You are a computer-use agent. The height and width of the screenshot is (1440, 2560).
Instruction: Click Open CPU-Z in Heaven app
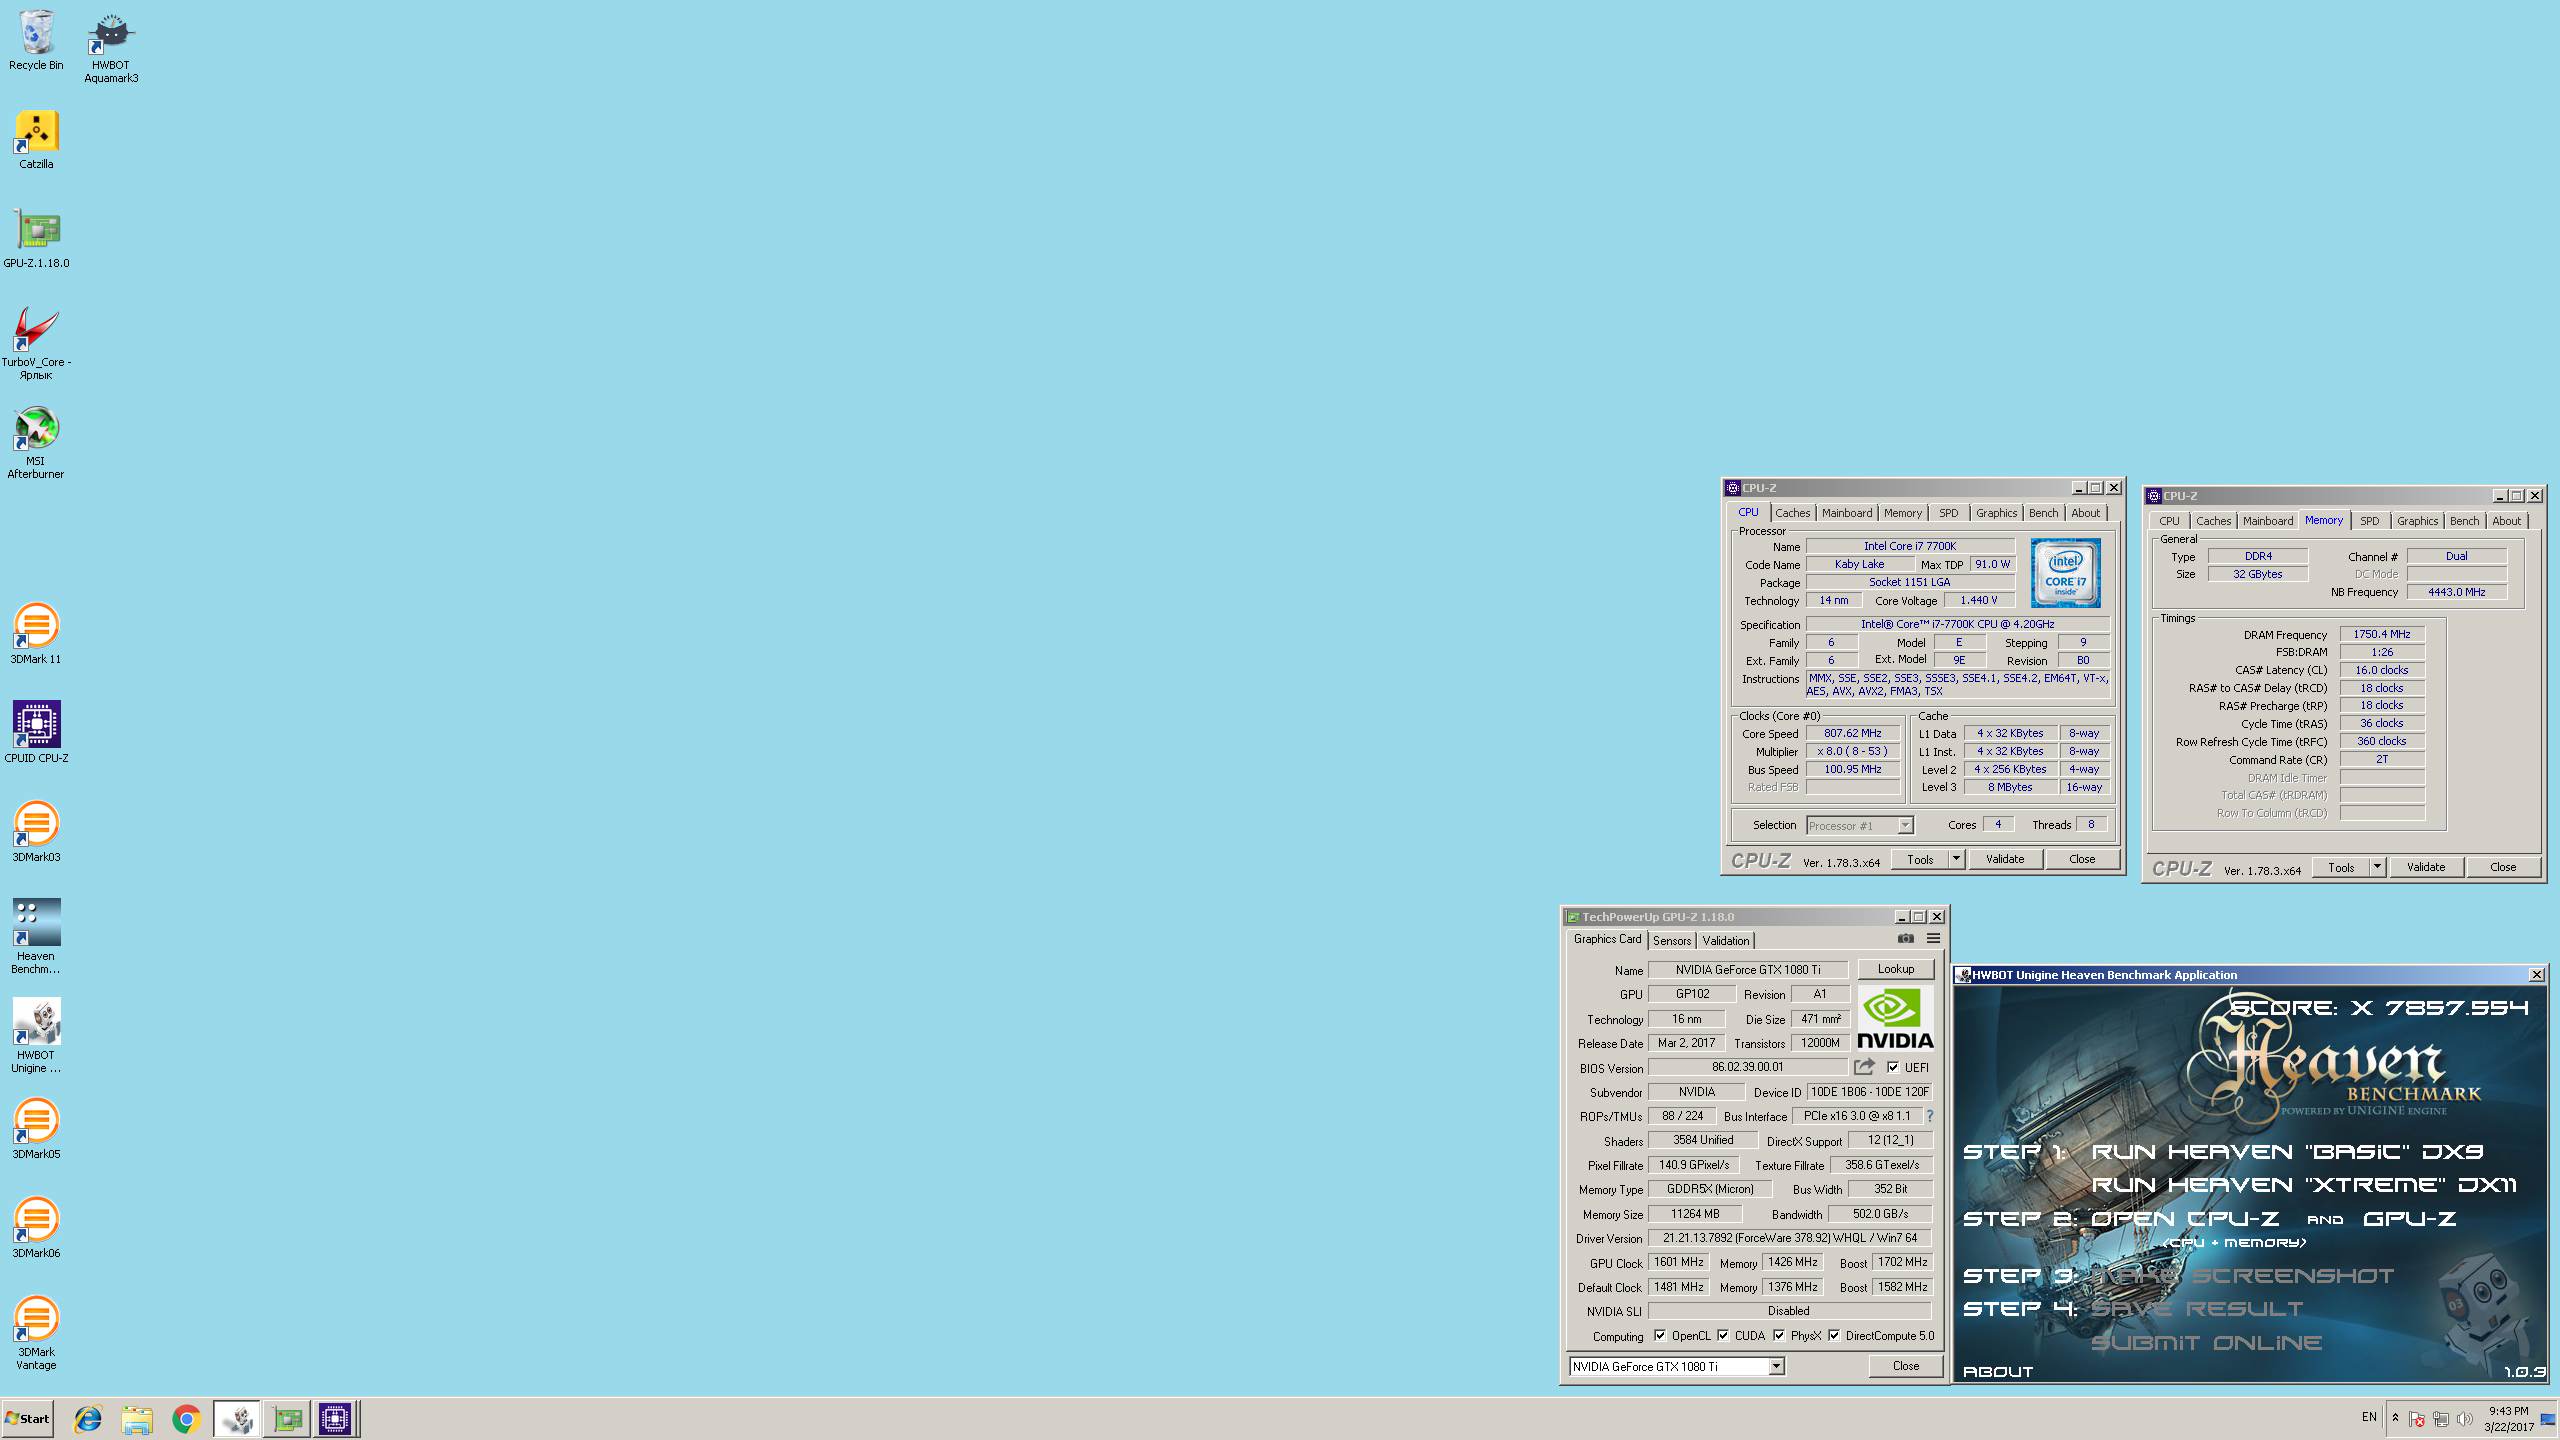click(2185, 1219)
